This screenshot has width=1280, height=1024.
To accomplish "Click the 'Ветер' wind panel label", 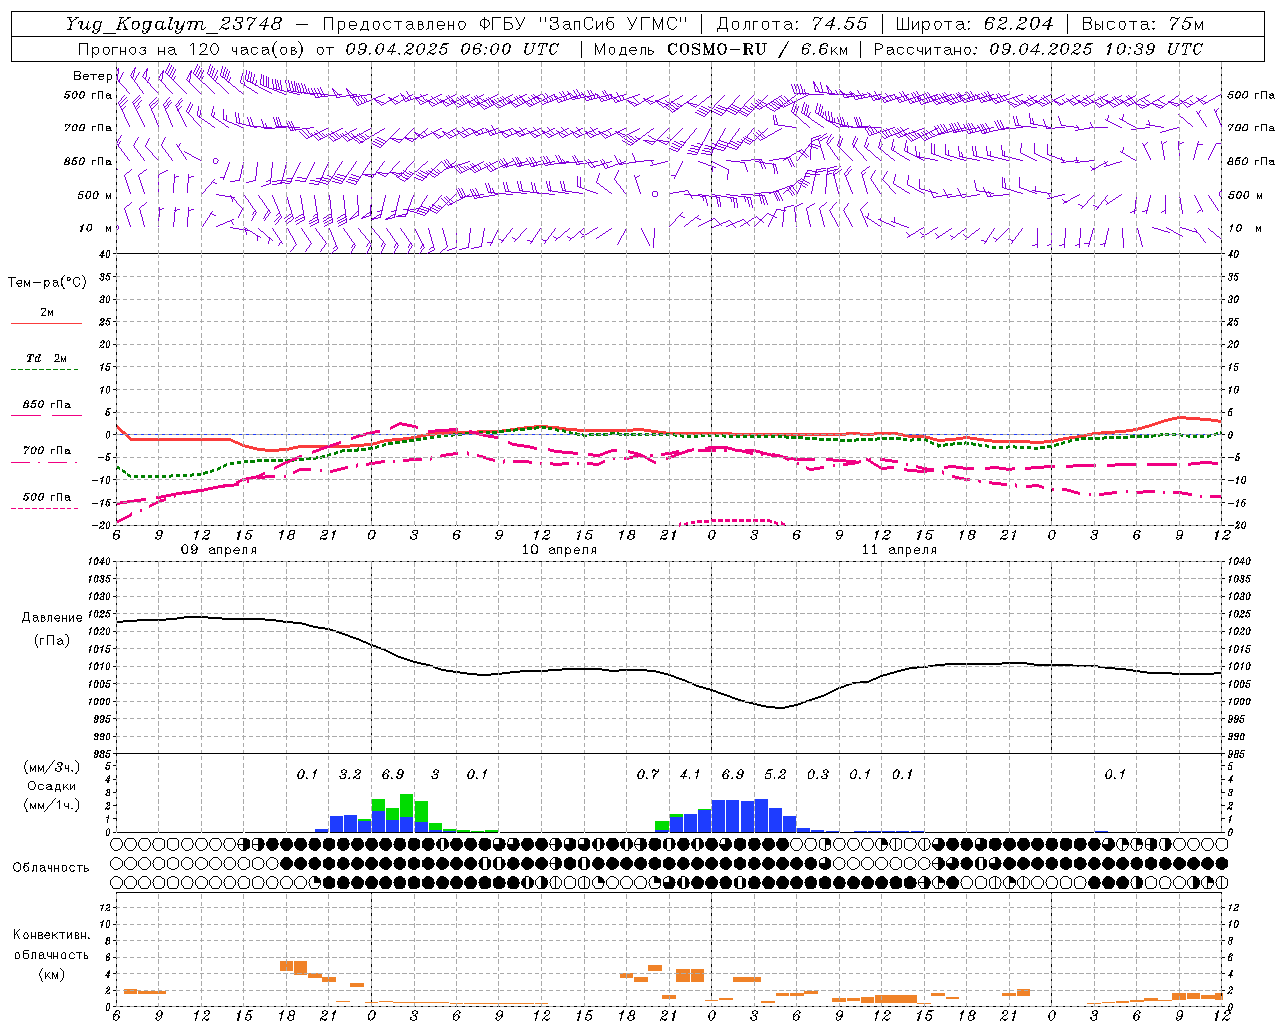I will click(93, 76).
